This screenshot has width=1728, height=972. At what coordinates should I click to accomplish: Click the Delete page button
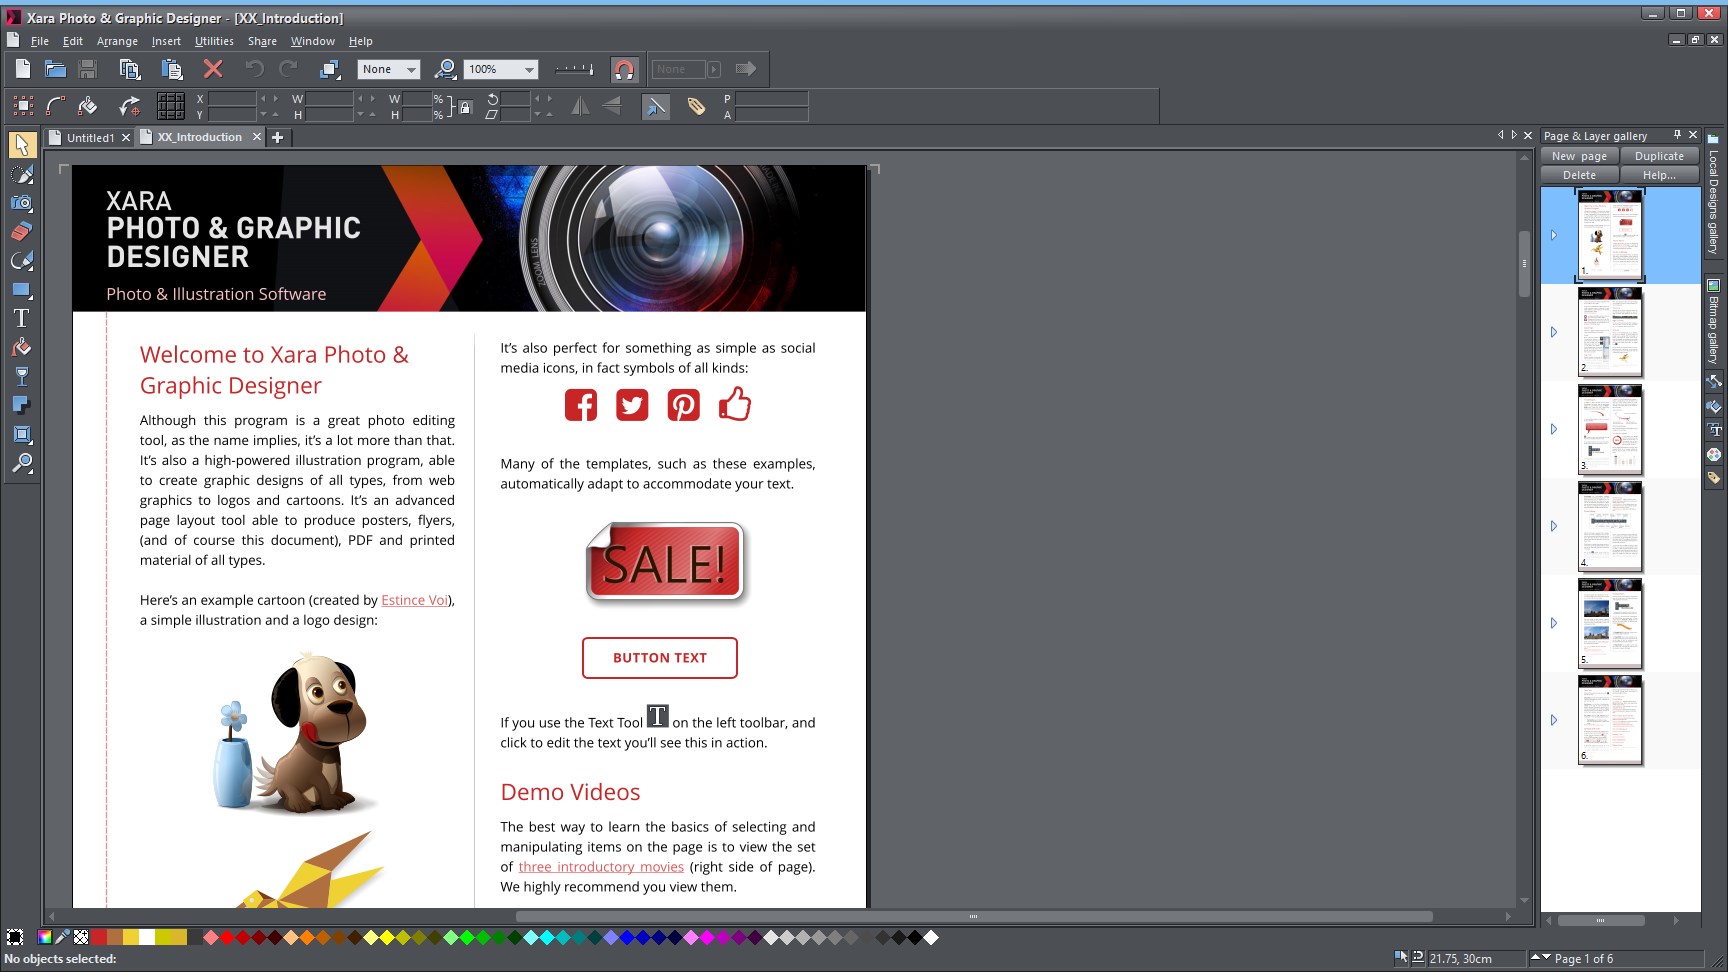coord(1579,175)
